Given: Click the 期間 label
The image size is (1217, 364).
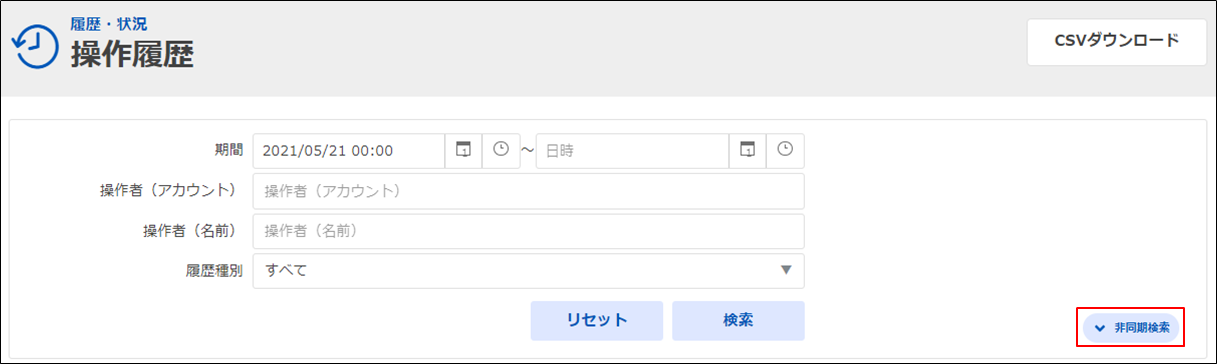Looking at the screenshot, I should 229,150.
